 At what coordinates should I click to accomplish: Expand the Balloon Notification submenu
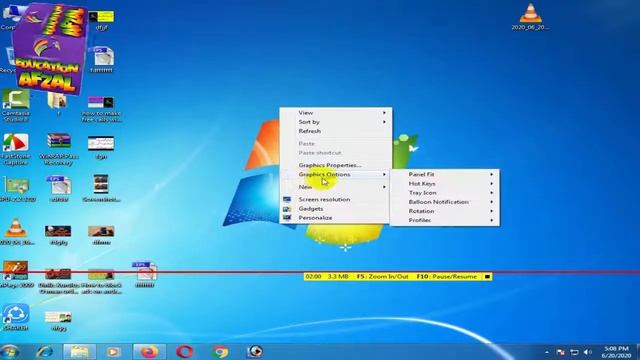pyautogui.click(x=444, y=202)
